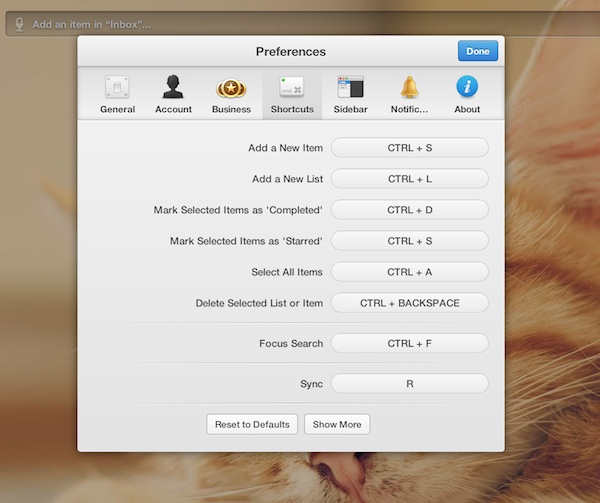Click the Preferences title text
The width and height of the screenshot is (600, 503).
click(x=291, y=52)
